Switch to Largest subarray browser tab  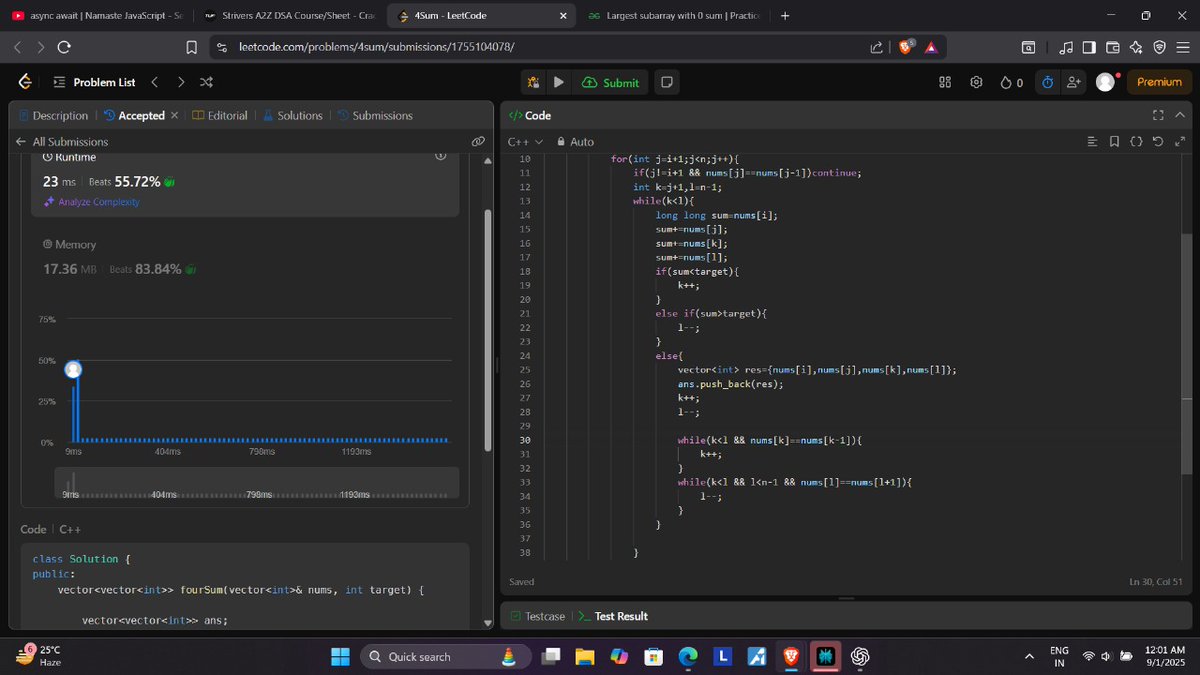(x=675, y=15)
